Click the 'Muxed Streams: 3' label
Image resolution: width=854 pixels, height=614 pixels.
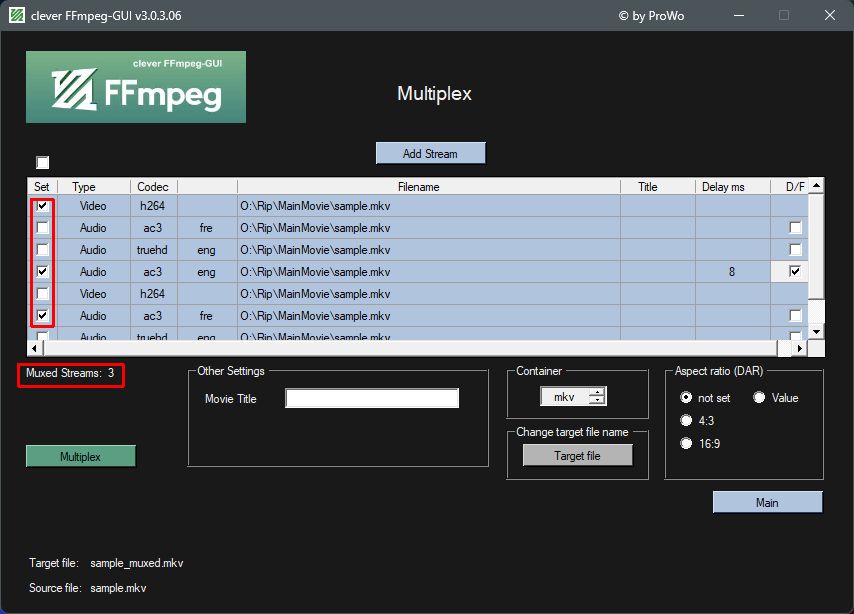[x=70, y=373]
